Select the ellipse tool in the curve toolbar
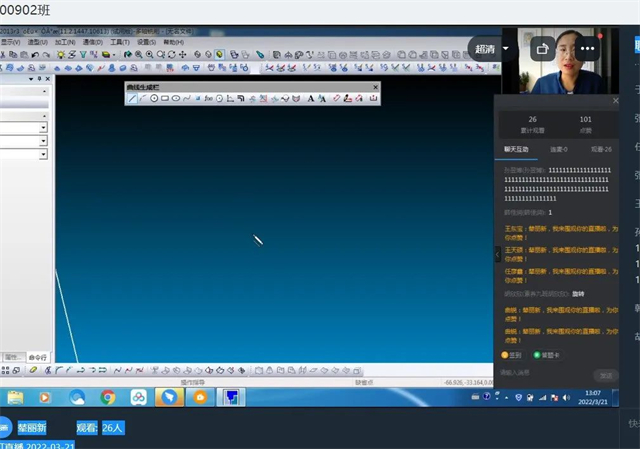Image resolution: width=640 pixels, height=449 pixels. 176,98
